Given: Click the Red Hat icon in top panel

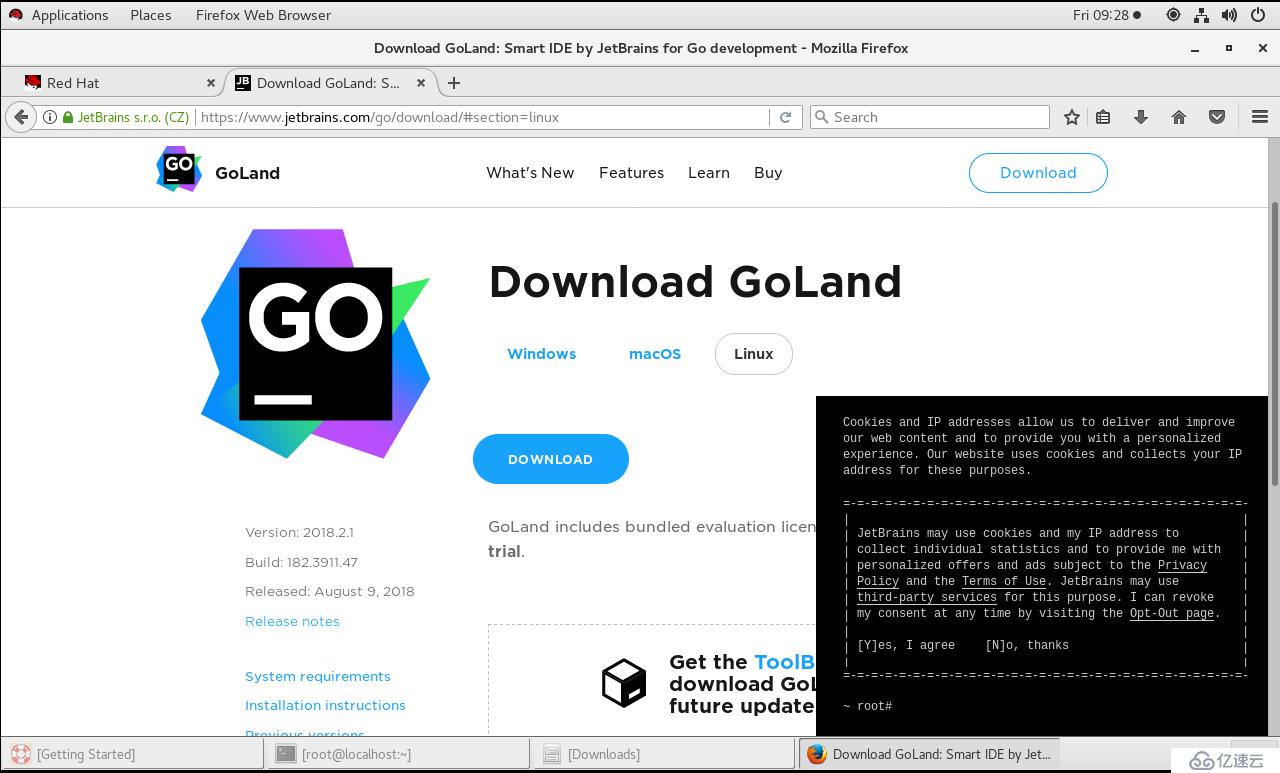Looking at the screenshot, I should [x=15, y=15].
